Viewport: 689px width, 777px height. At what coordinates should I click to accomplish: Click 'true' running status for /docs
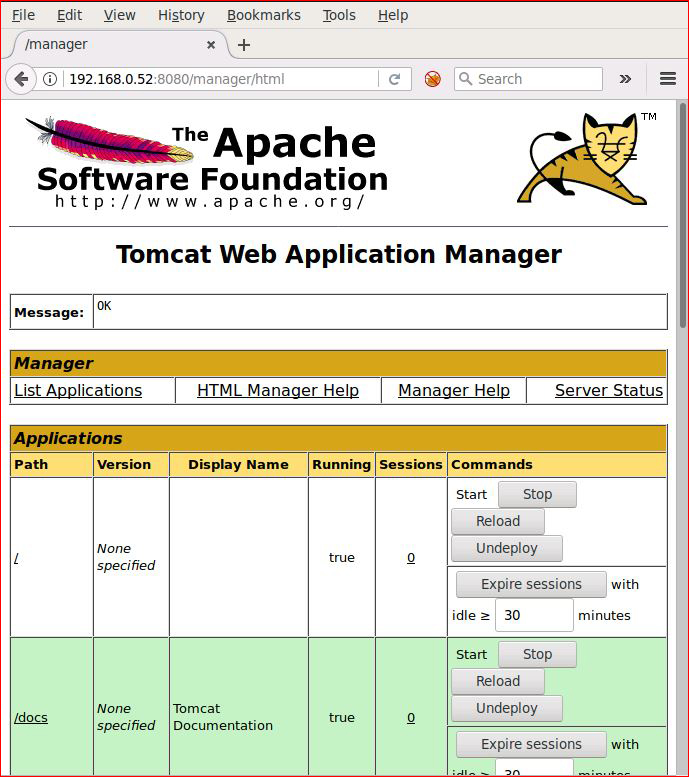pyautogui.click(x=342, y=718)
